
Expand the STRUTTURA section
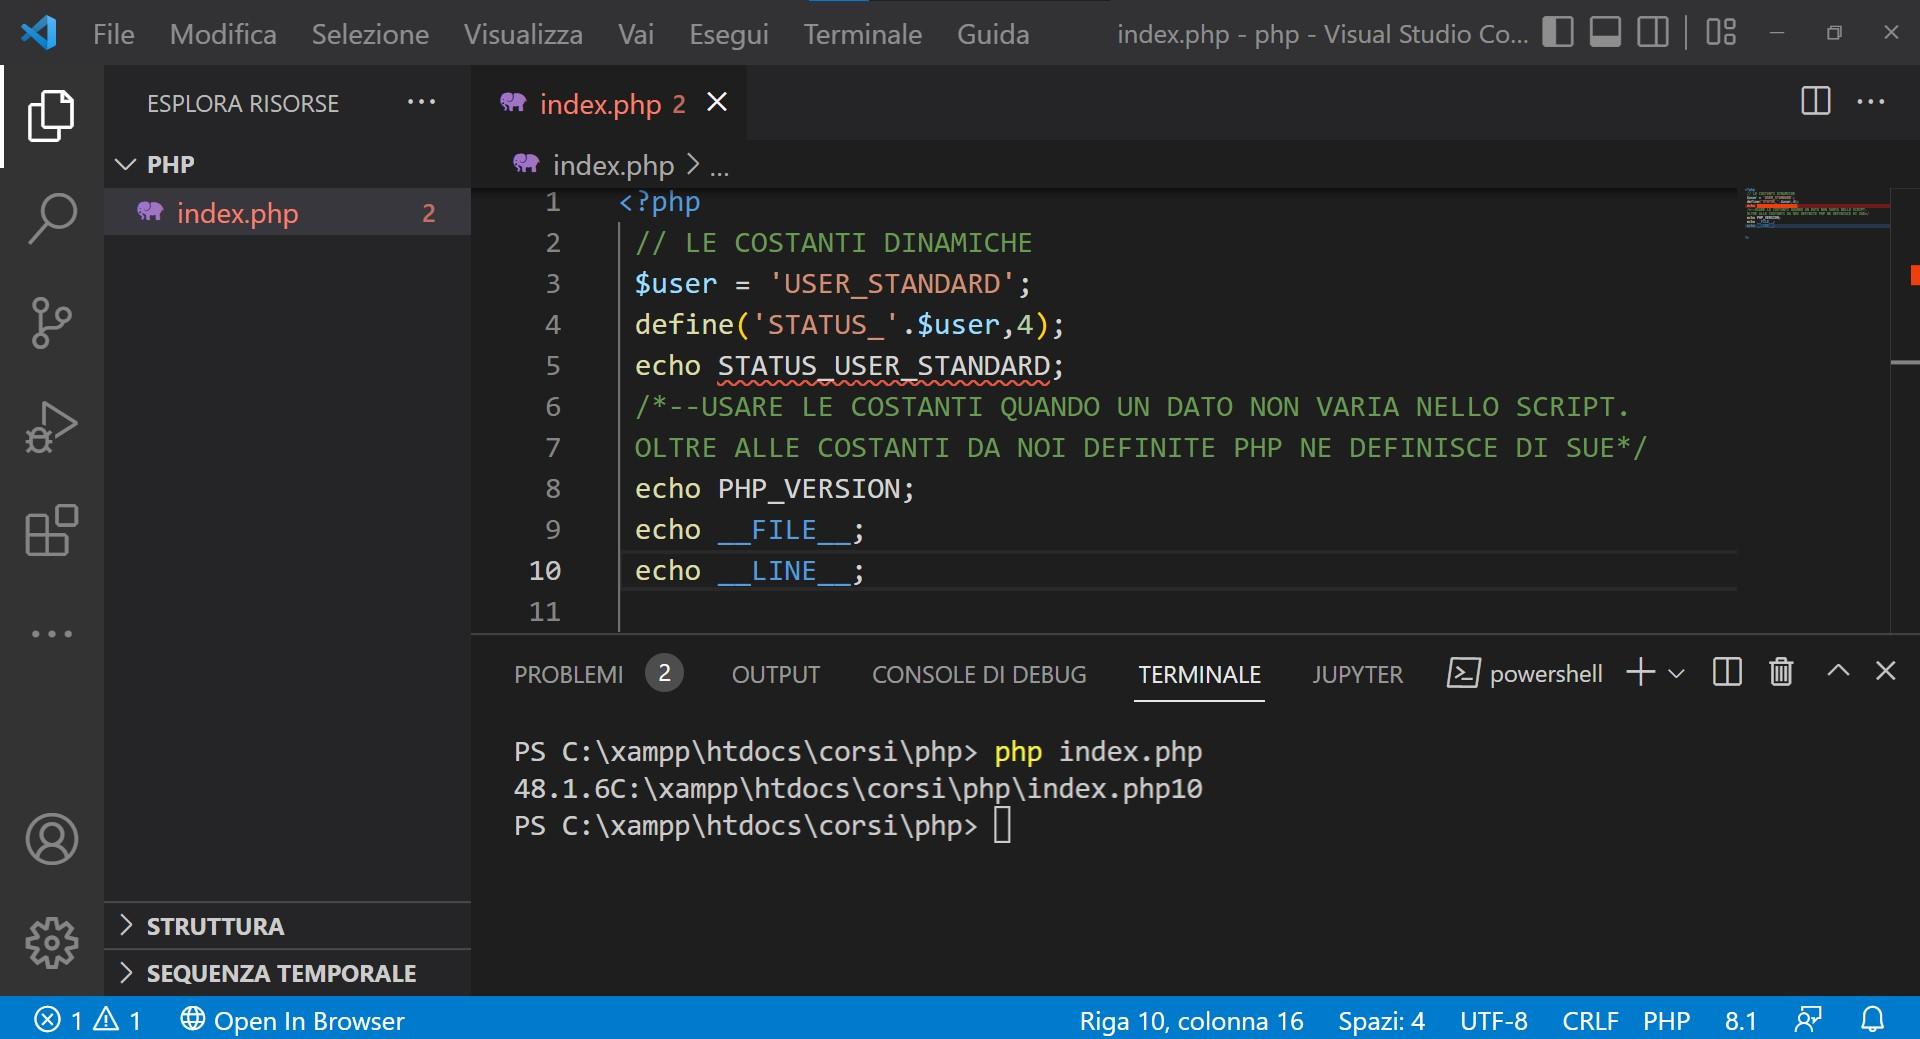287,926
